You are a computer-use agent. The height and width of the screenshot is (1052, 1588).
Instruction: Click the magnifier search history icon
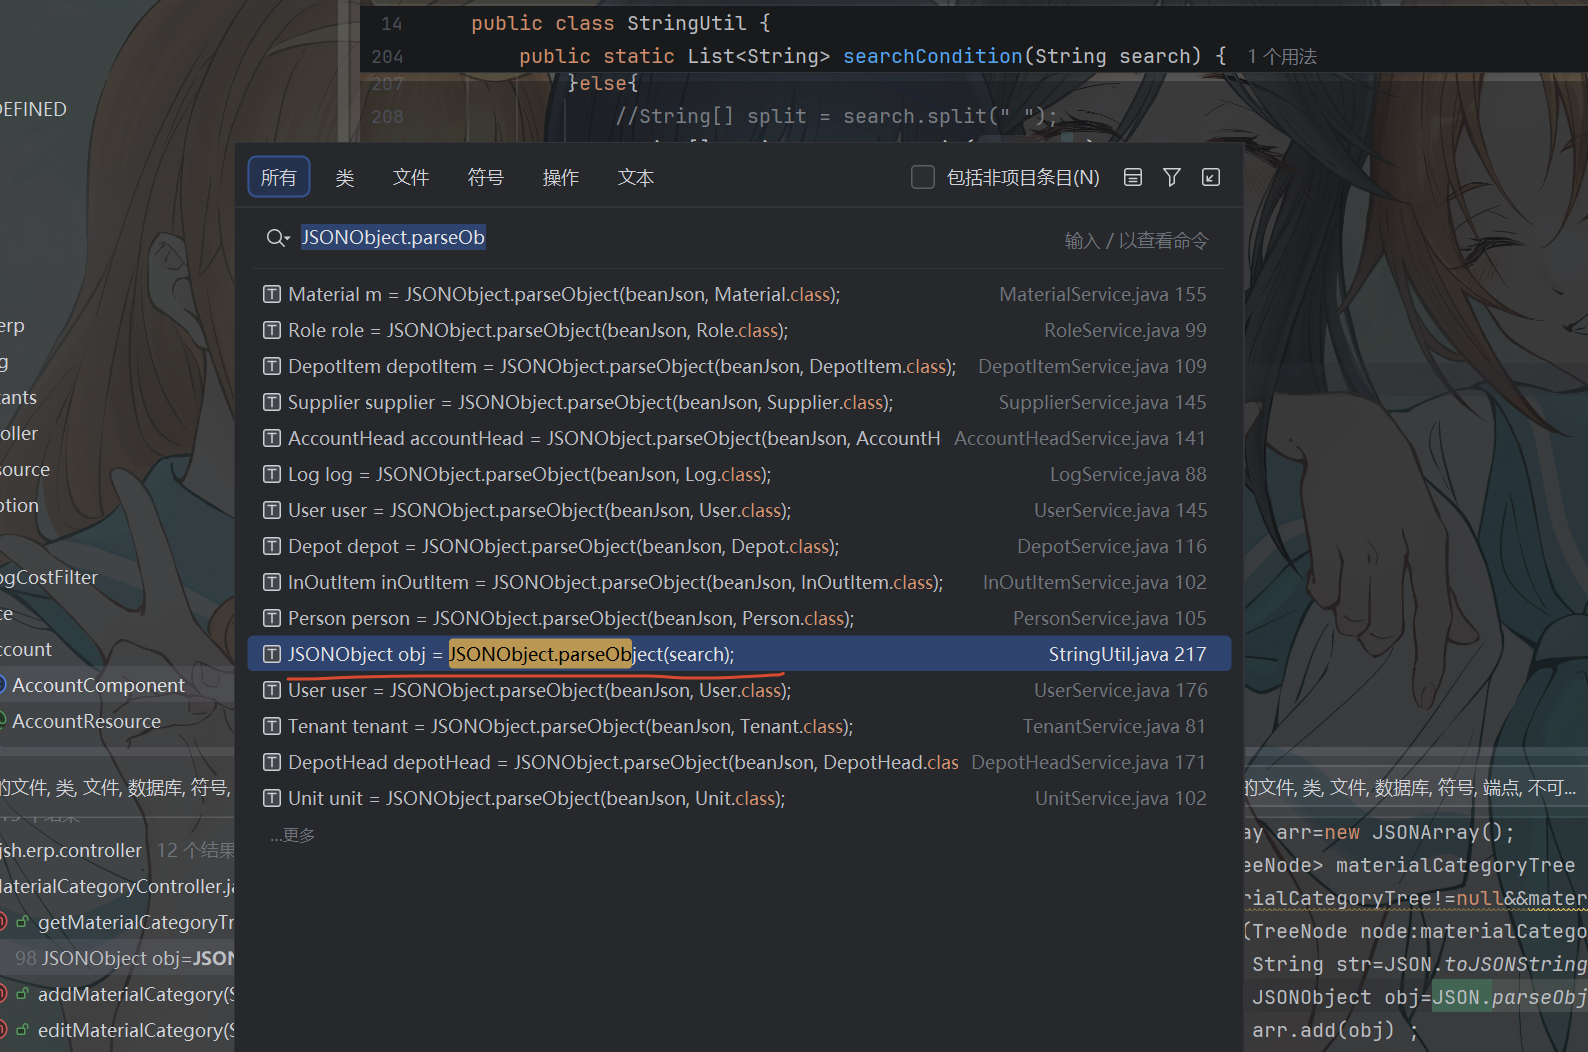[x=277, y=238]
